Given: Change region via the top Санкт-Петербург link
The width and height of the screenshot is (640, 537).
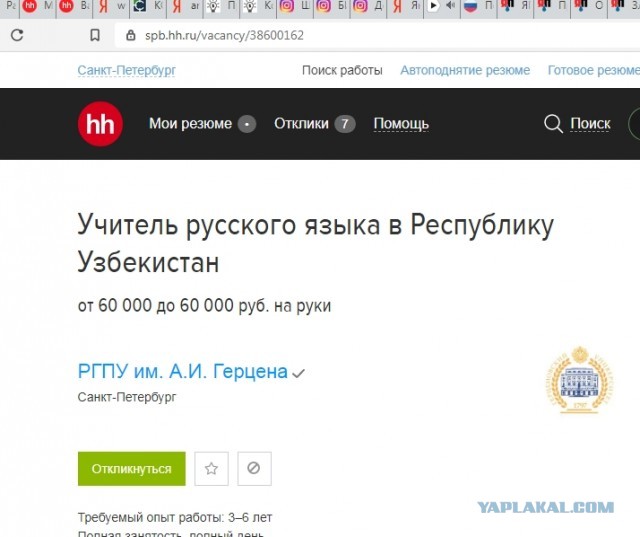Looking at the screenshot, I should pos(127,70).
